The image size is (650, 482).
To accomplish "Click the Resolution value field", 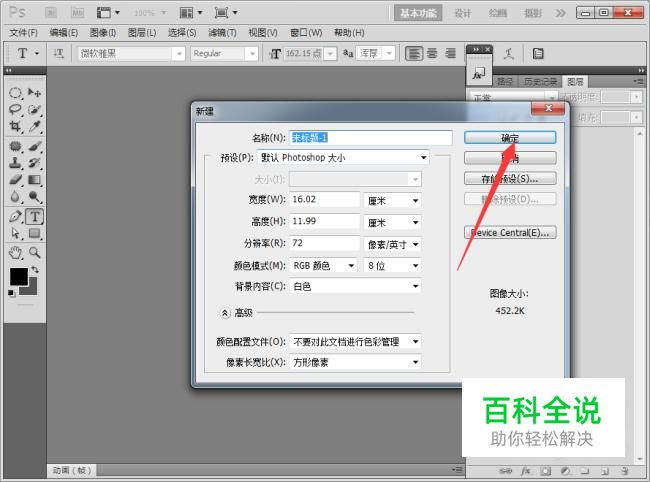I will pyautogui.click(x=324, y=243).
